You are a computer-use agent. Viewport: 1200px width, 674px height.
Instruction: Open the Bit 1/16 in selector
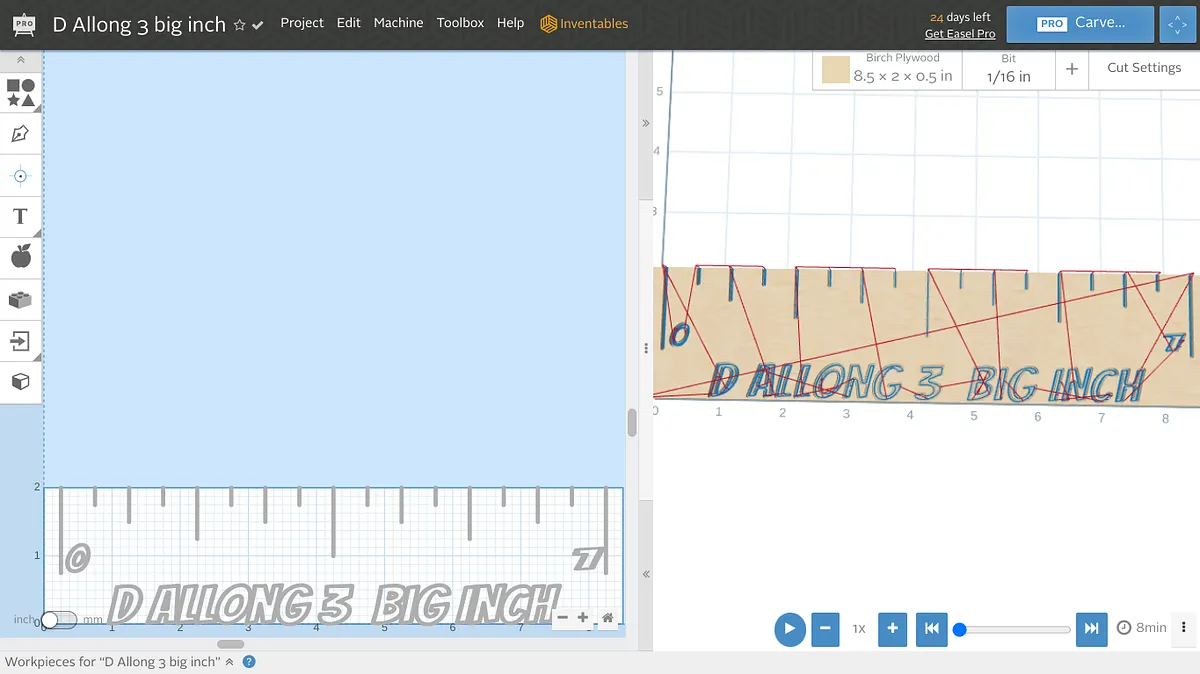pos(1008,69)
